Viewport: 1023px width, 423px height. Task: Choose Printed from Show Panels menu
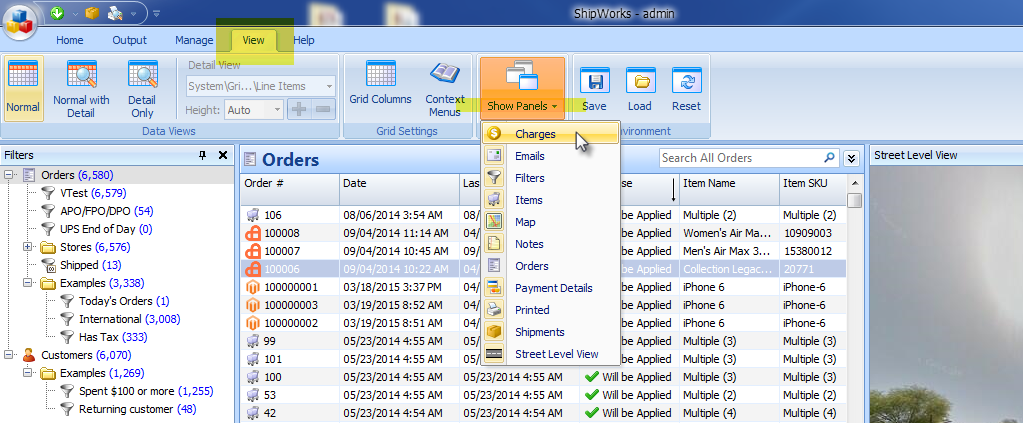pos(550,309)
